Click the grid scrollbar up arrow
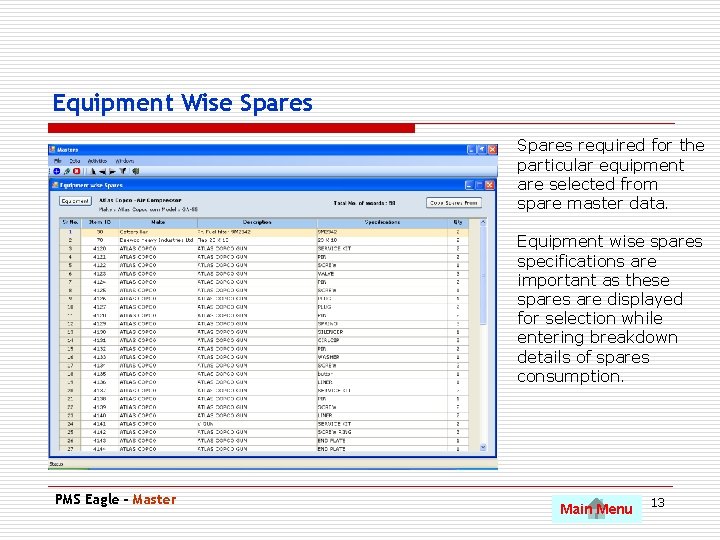The width and height of the screenshot is (720, 540). (483, 222)
